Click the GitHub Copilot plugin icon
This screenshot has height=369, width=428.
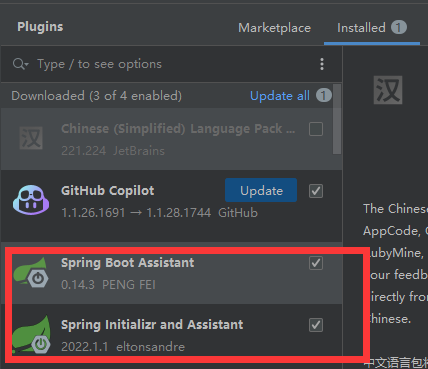[x=31, y=200]
